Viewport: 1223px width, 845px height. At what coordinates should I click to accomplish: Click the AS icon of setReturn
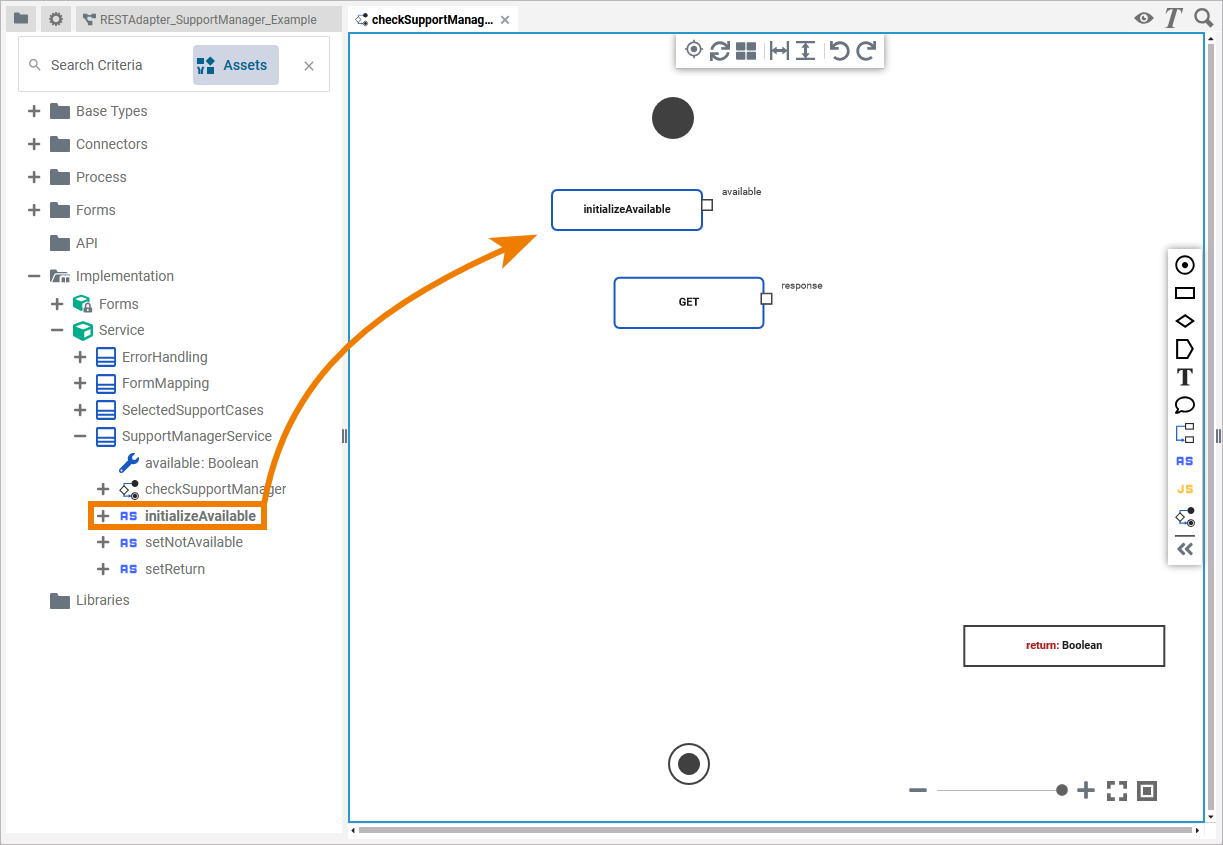[x=129, y=569]
